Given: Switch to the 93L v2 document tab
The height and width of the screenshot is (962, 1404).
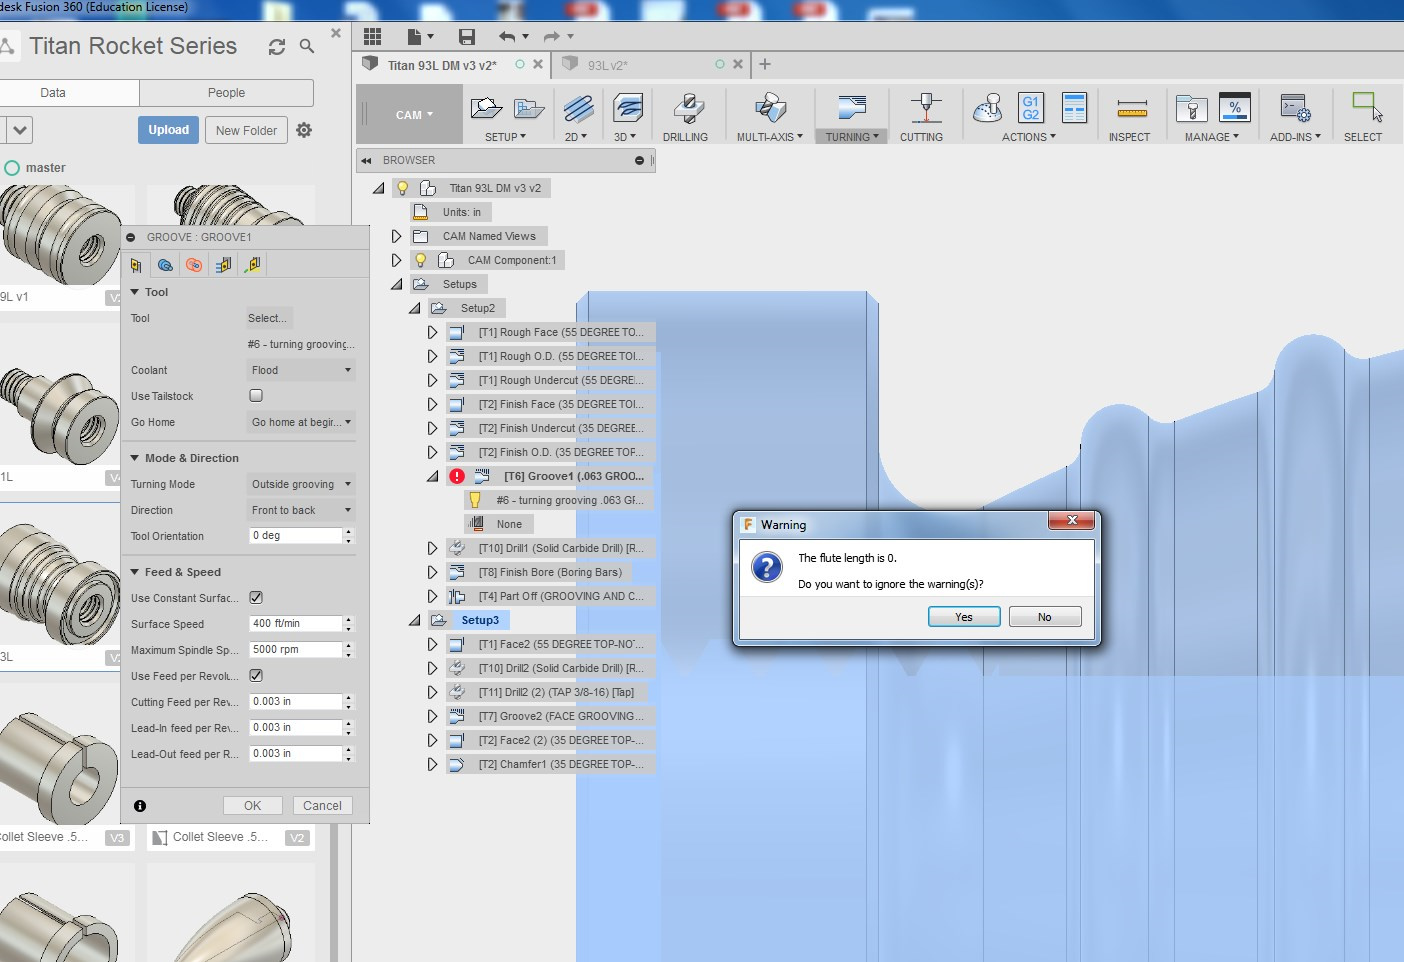Looking at the screenshot, I should coord(607,65).
